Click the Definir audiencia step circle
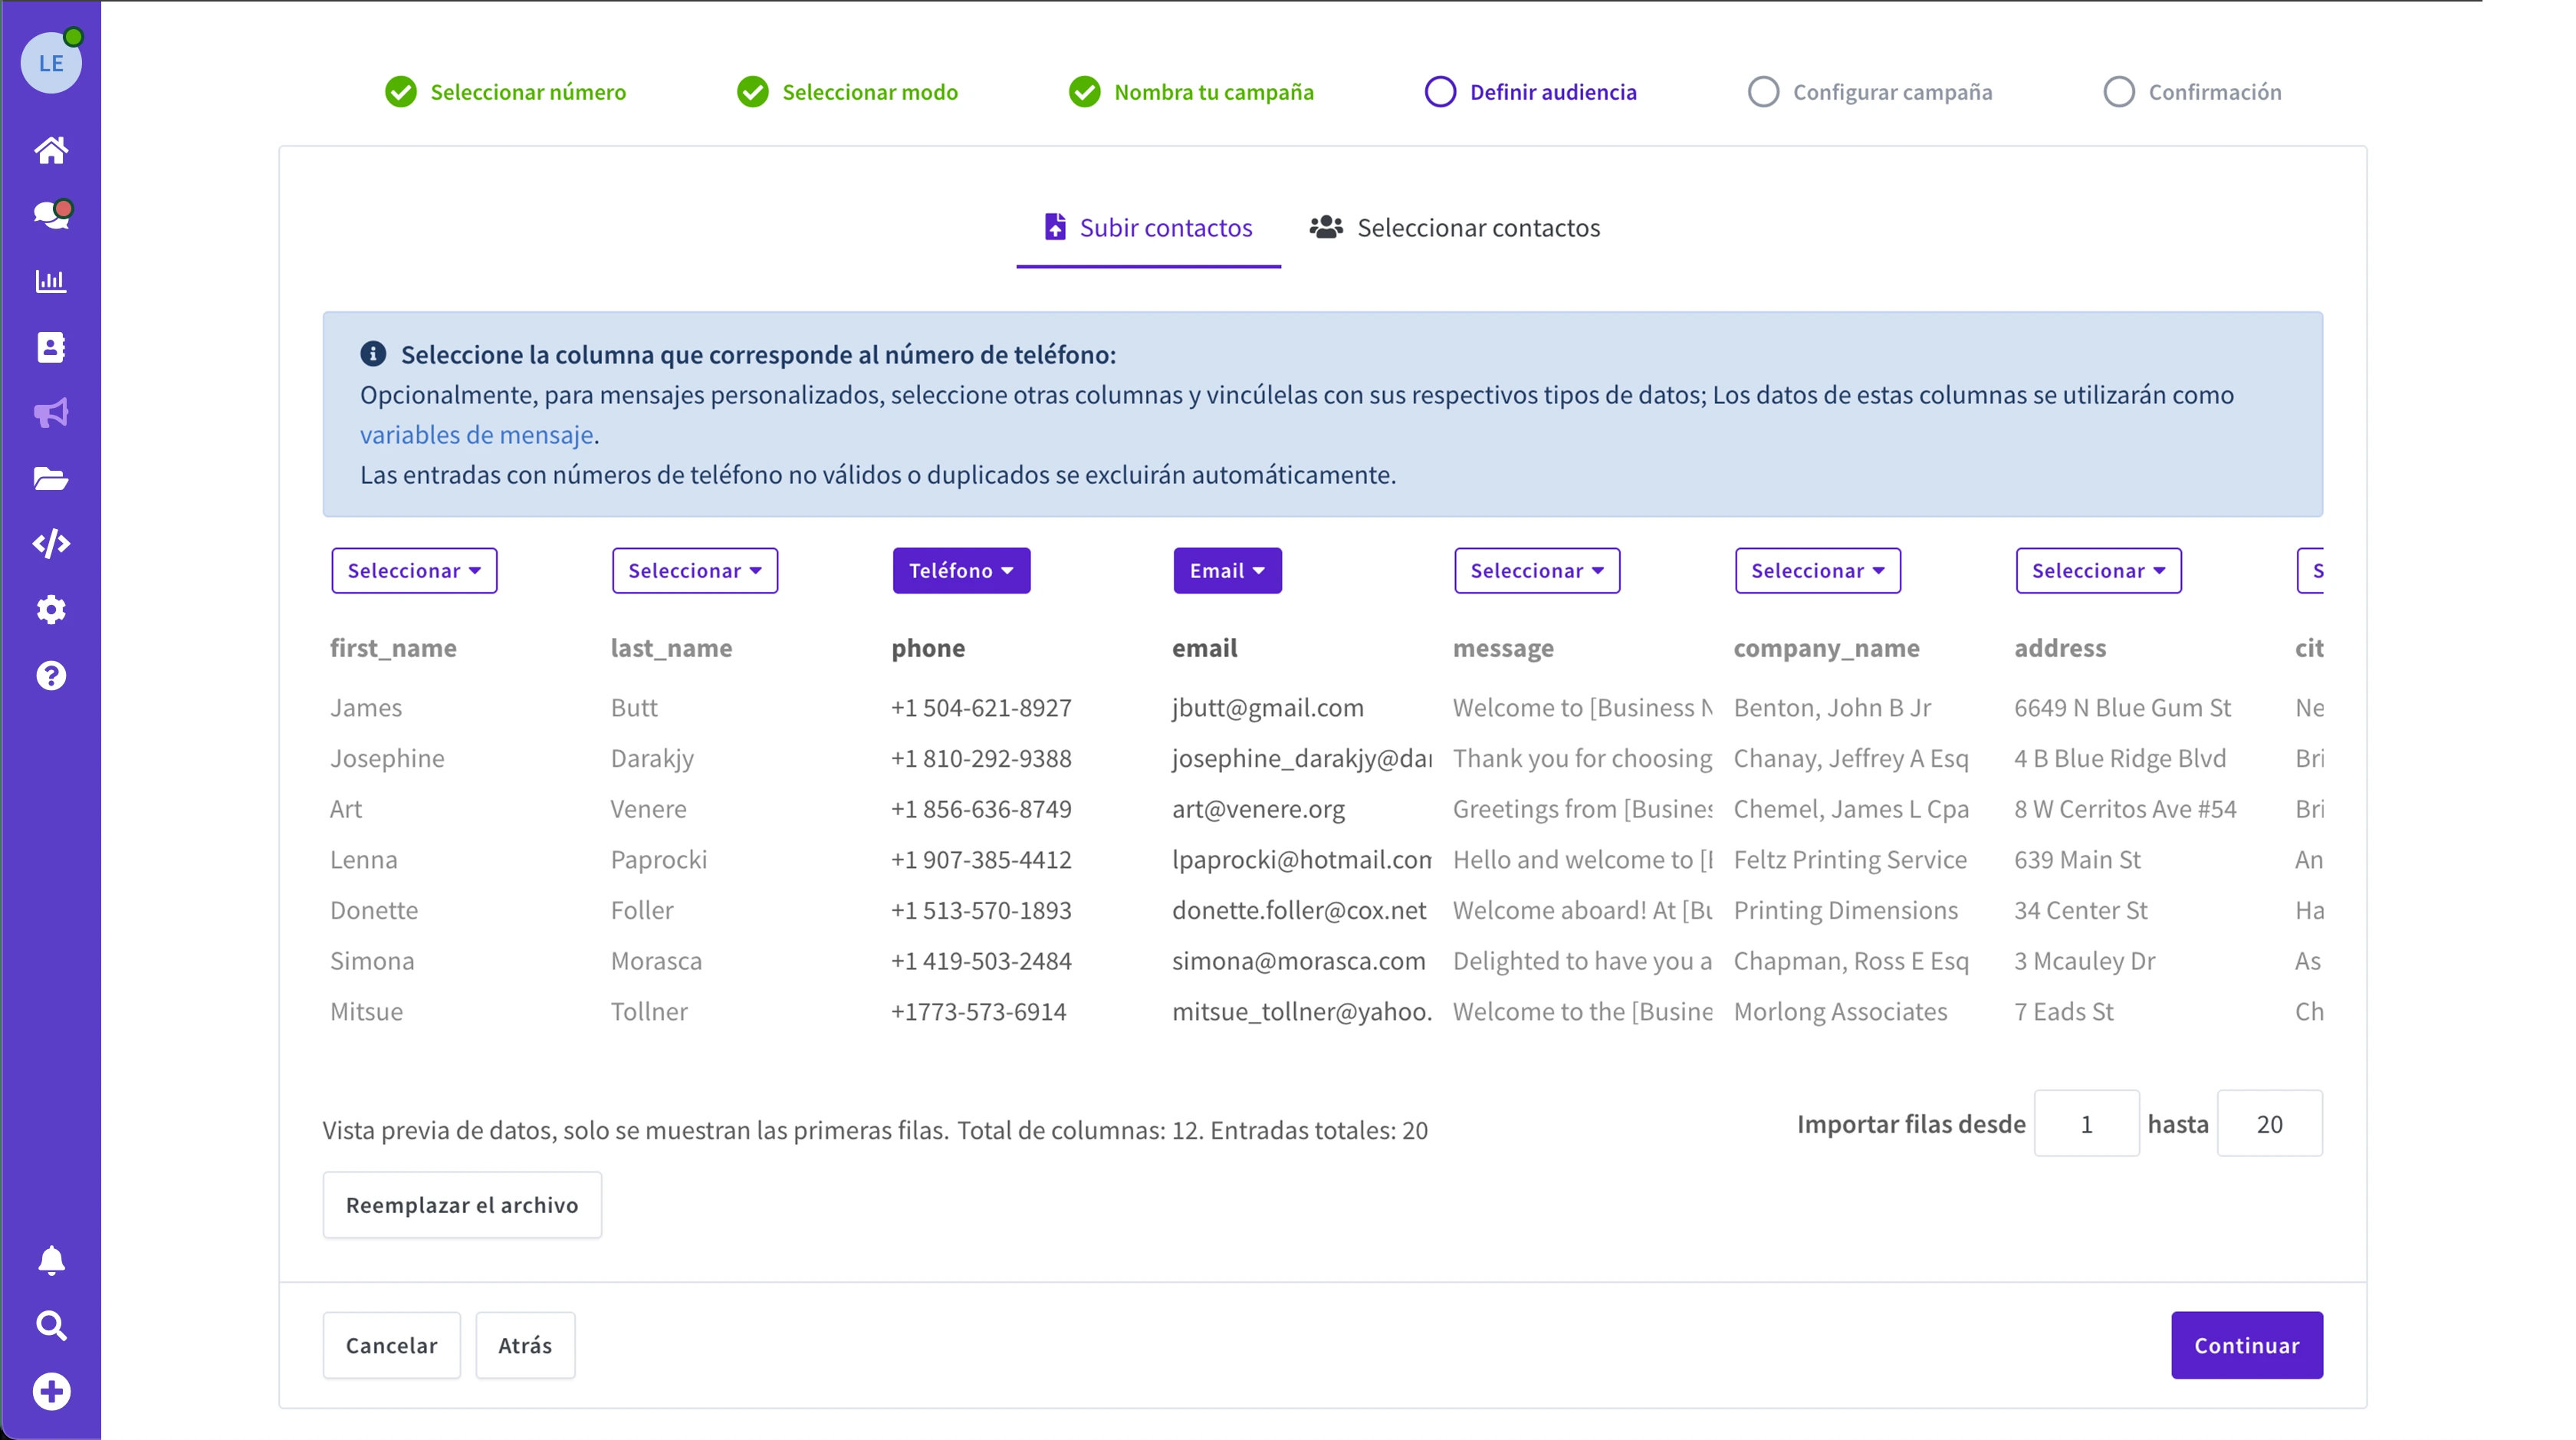Screen dimensions: 2576x1440 point(1440,92)
